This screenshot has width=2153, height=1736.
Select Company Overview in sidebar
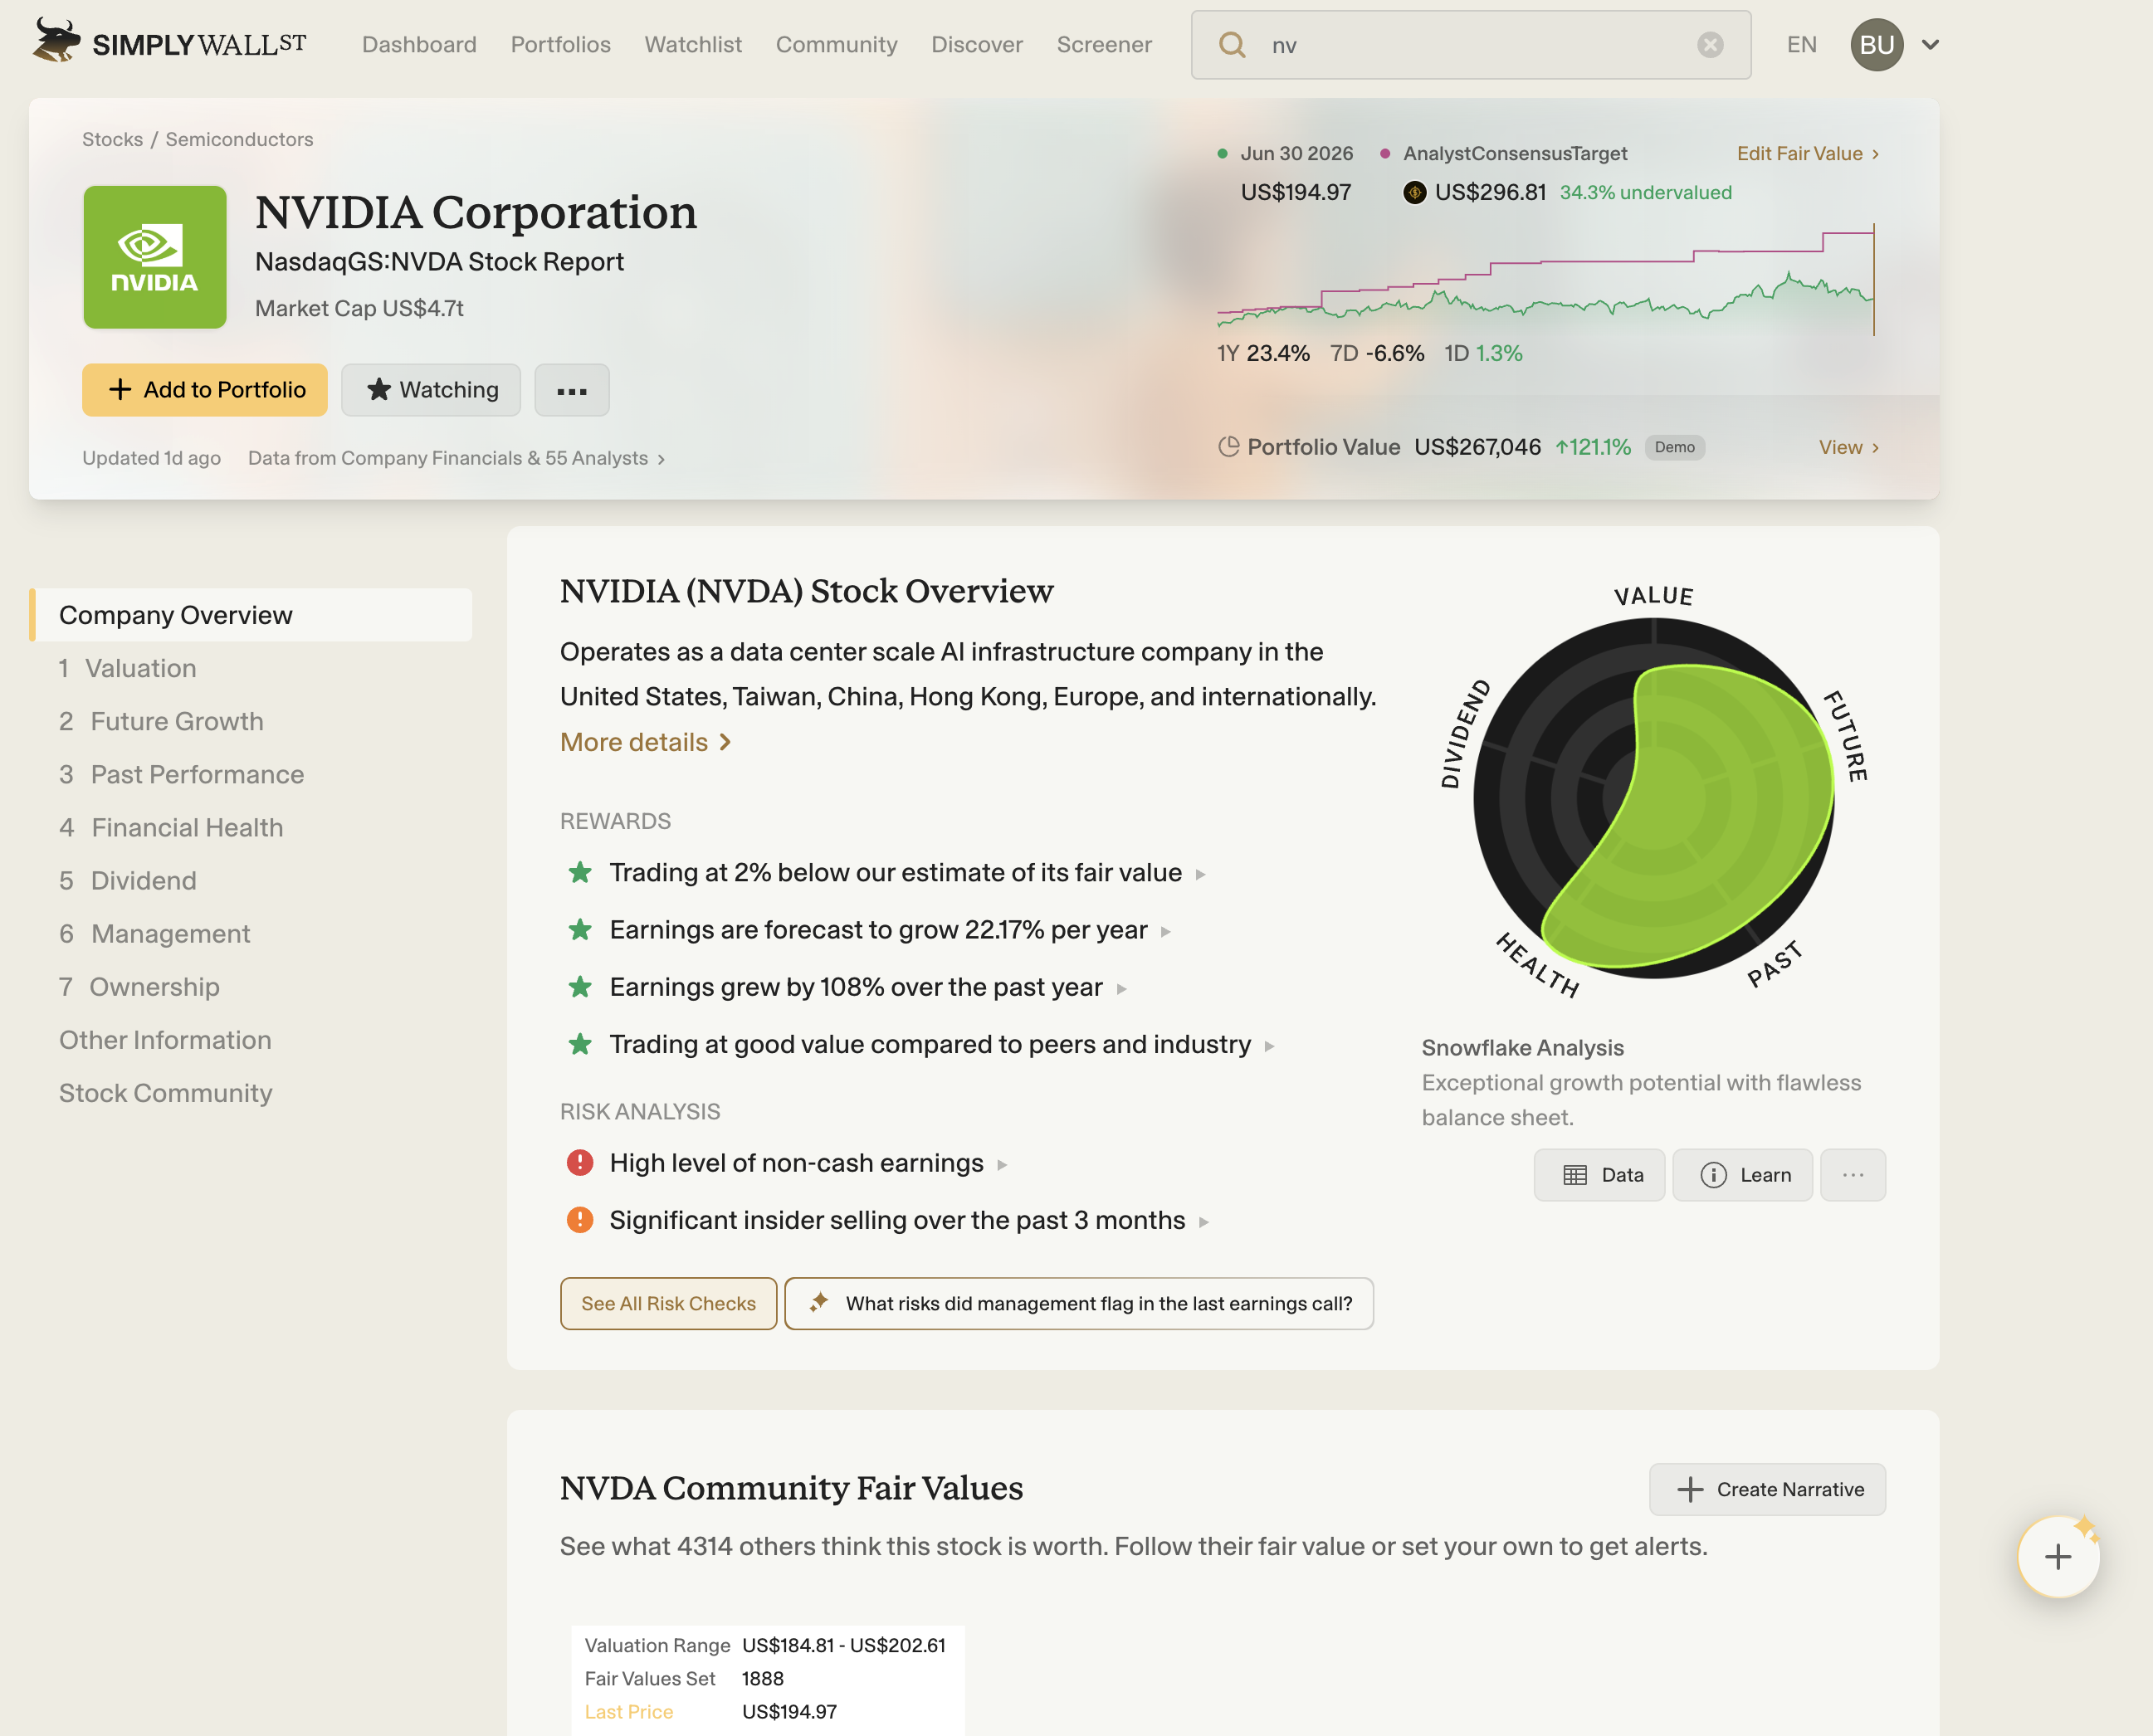pyautogui.click(x=251, y=615)
